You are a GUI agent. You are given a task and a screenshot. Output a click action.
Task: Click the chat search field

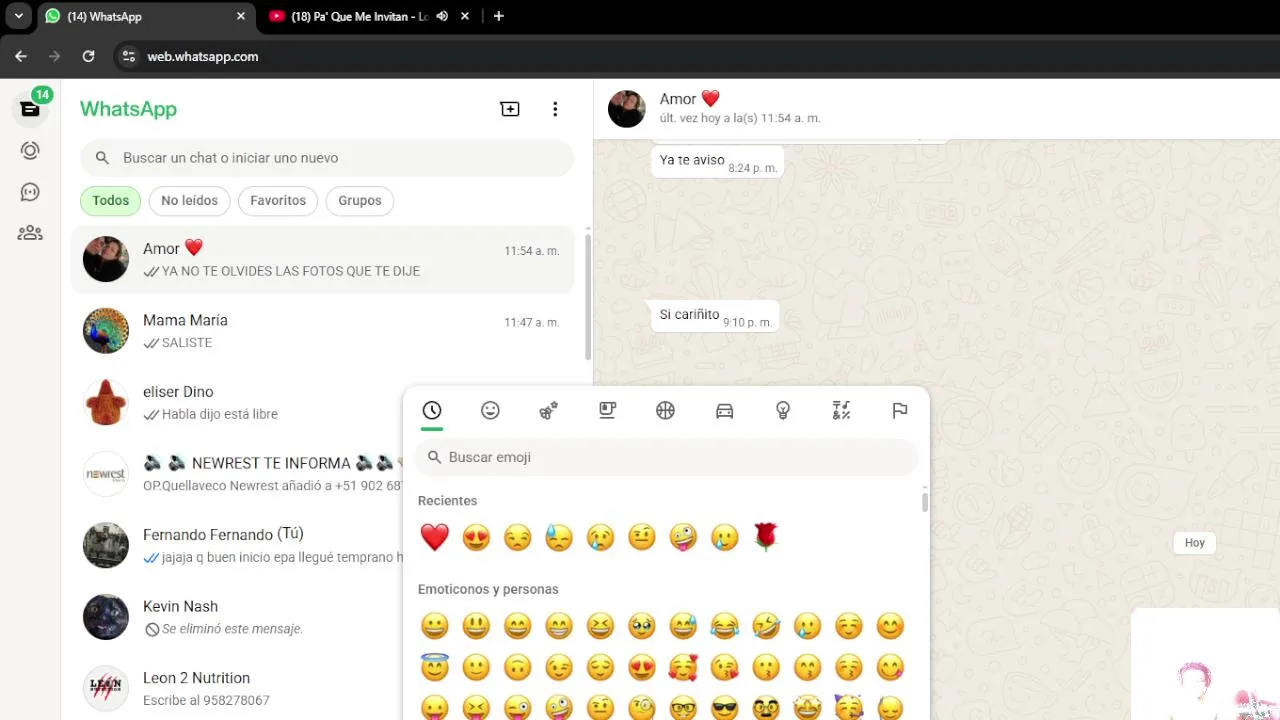click(327, 158)
